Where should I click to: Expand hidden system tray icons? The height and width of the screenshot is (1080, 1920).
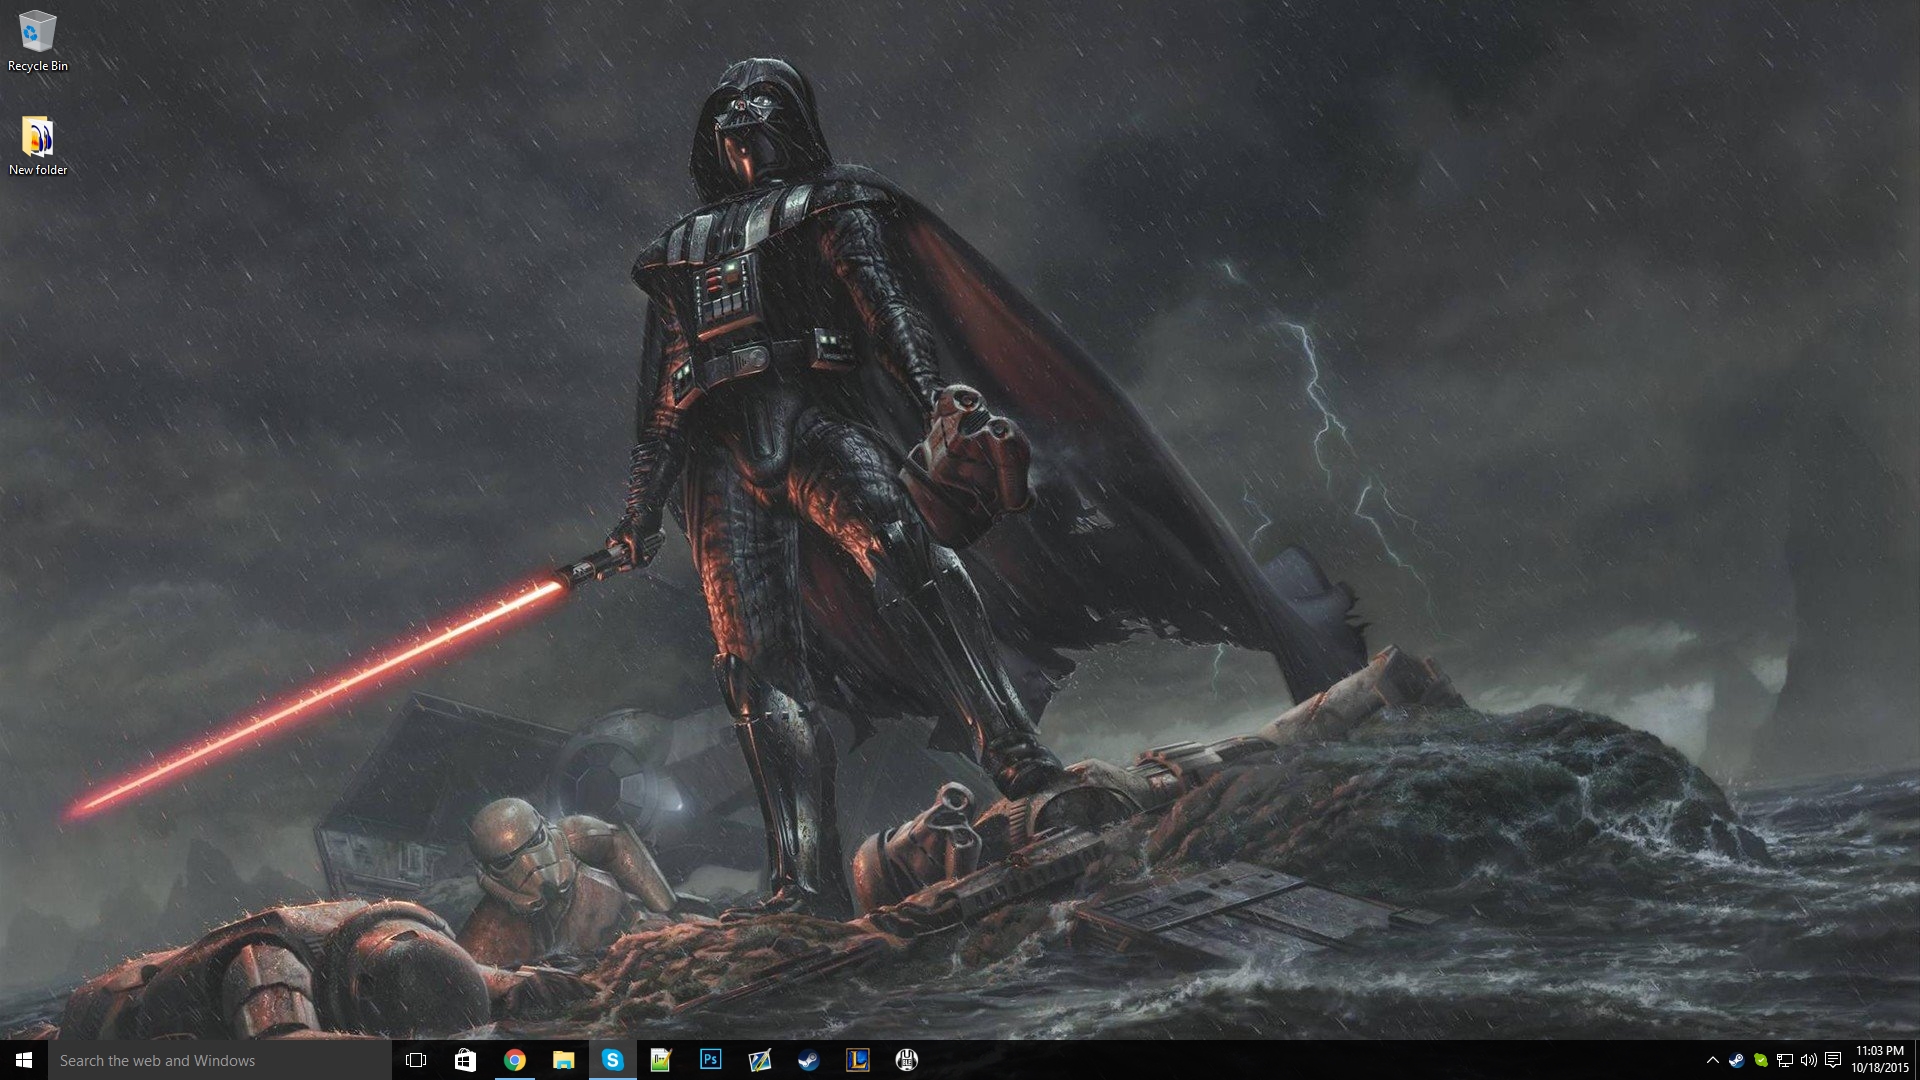[x=1713, y=1061]
